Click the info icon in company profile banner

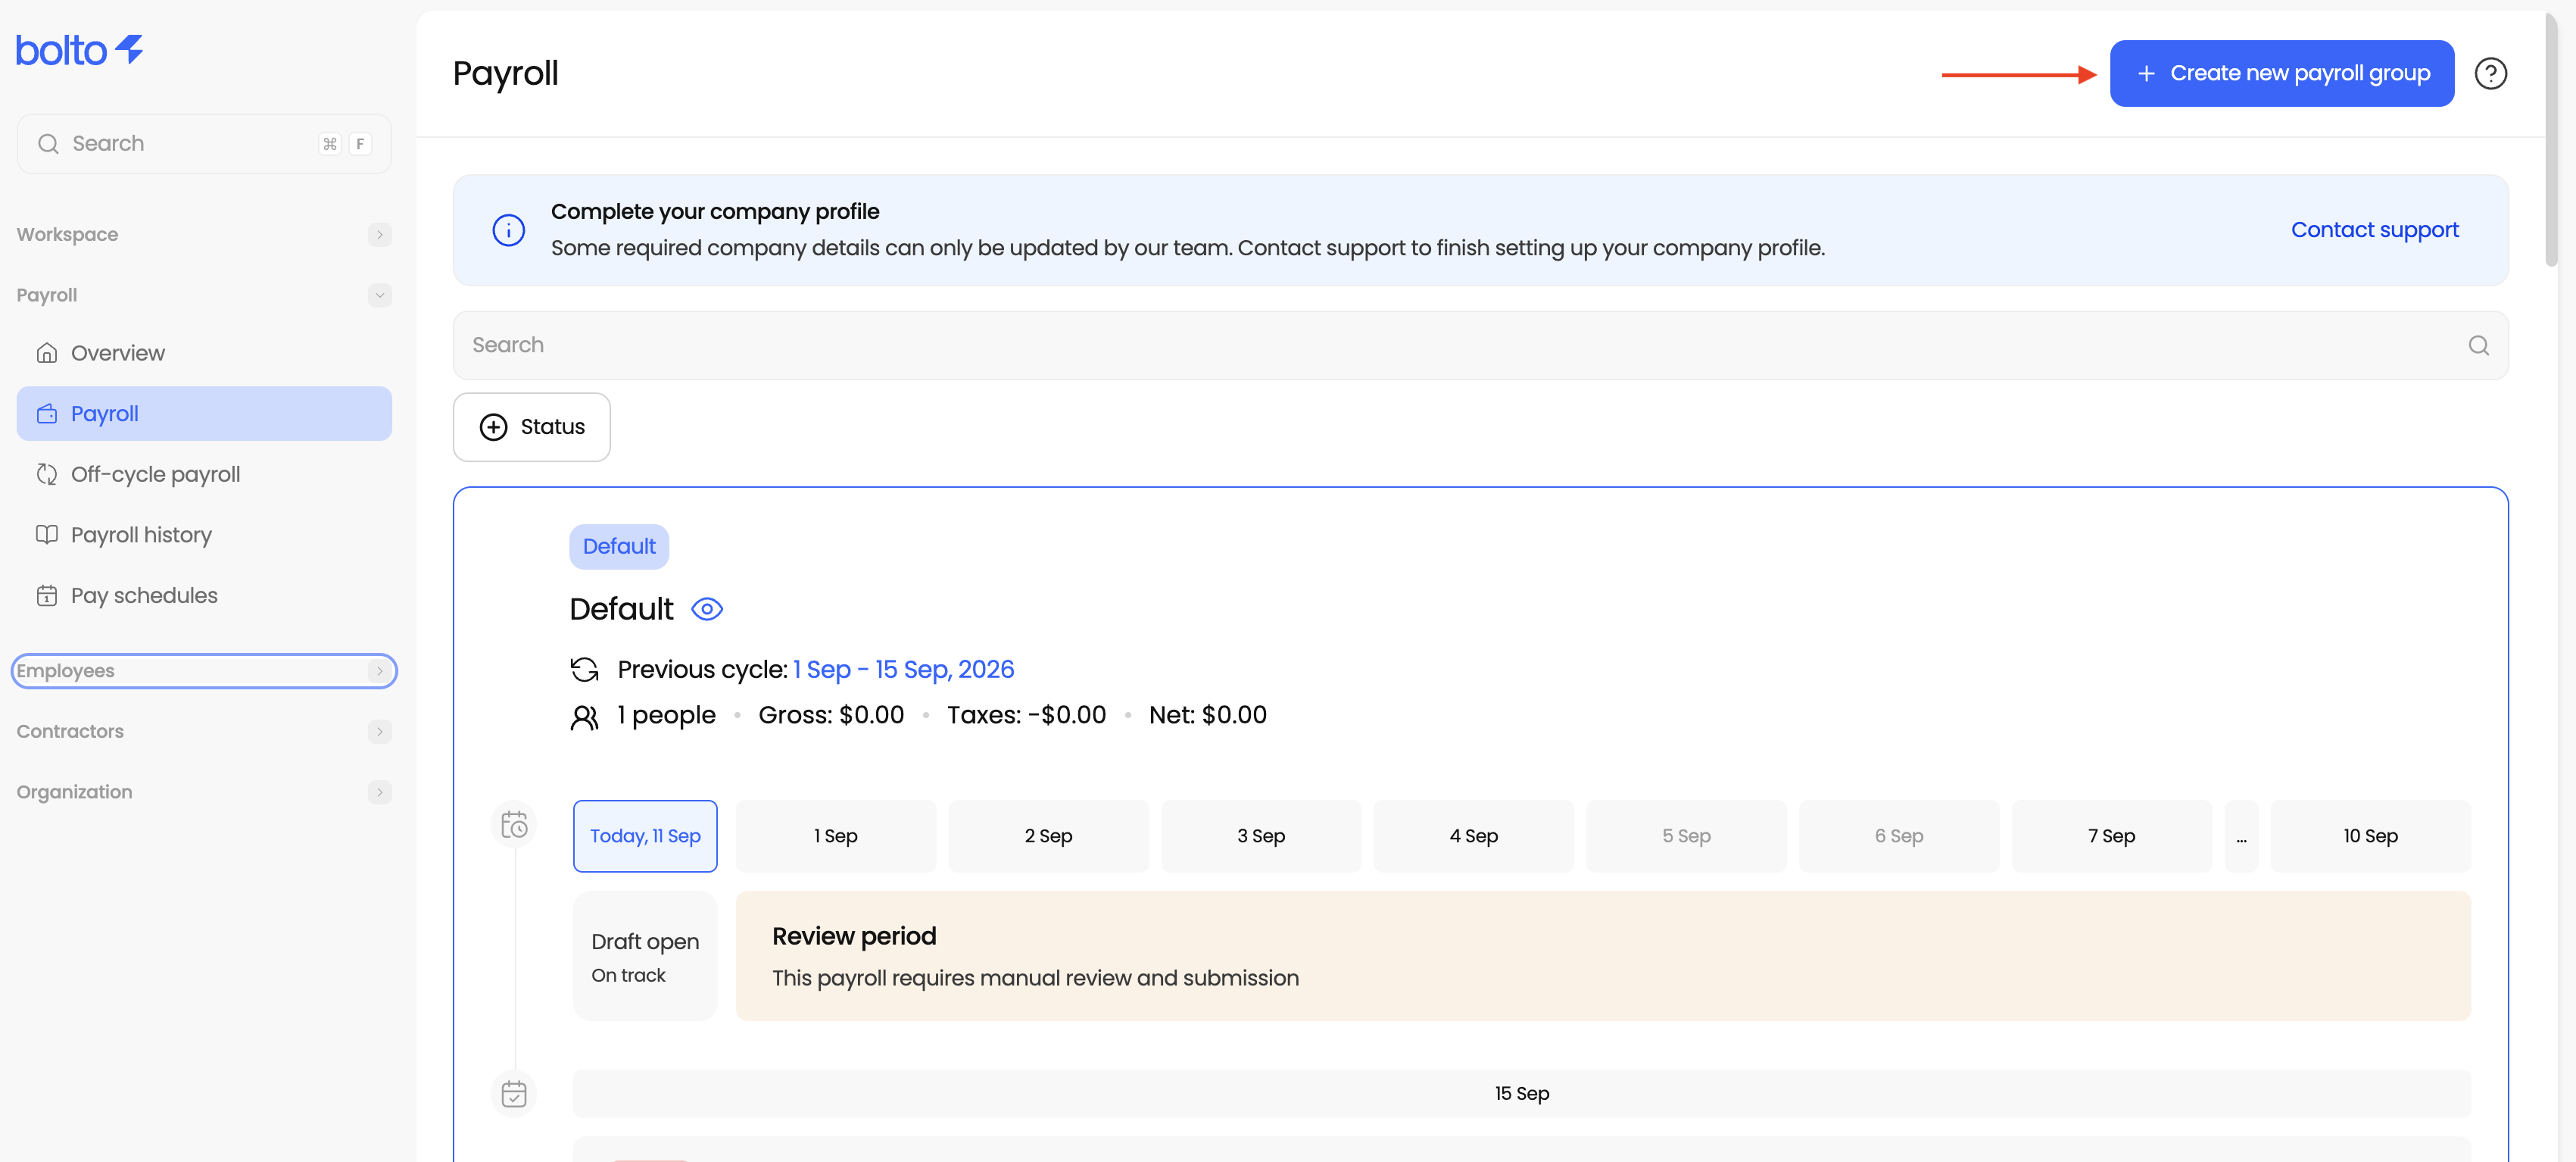(508, 230)
